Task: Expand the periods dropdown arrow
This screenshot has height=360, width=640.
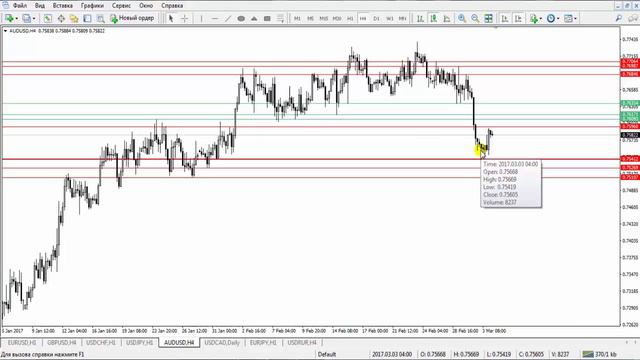Action: pyautogui.click(x=558, y=19)
